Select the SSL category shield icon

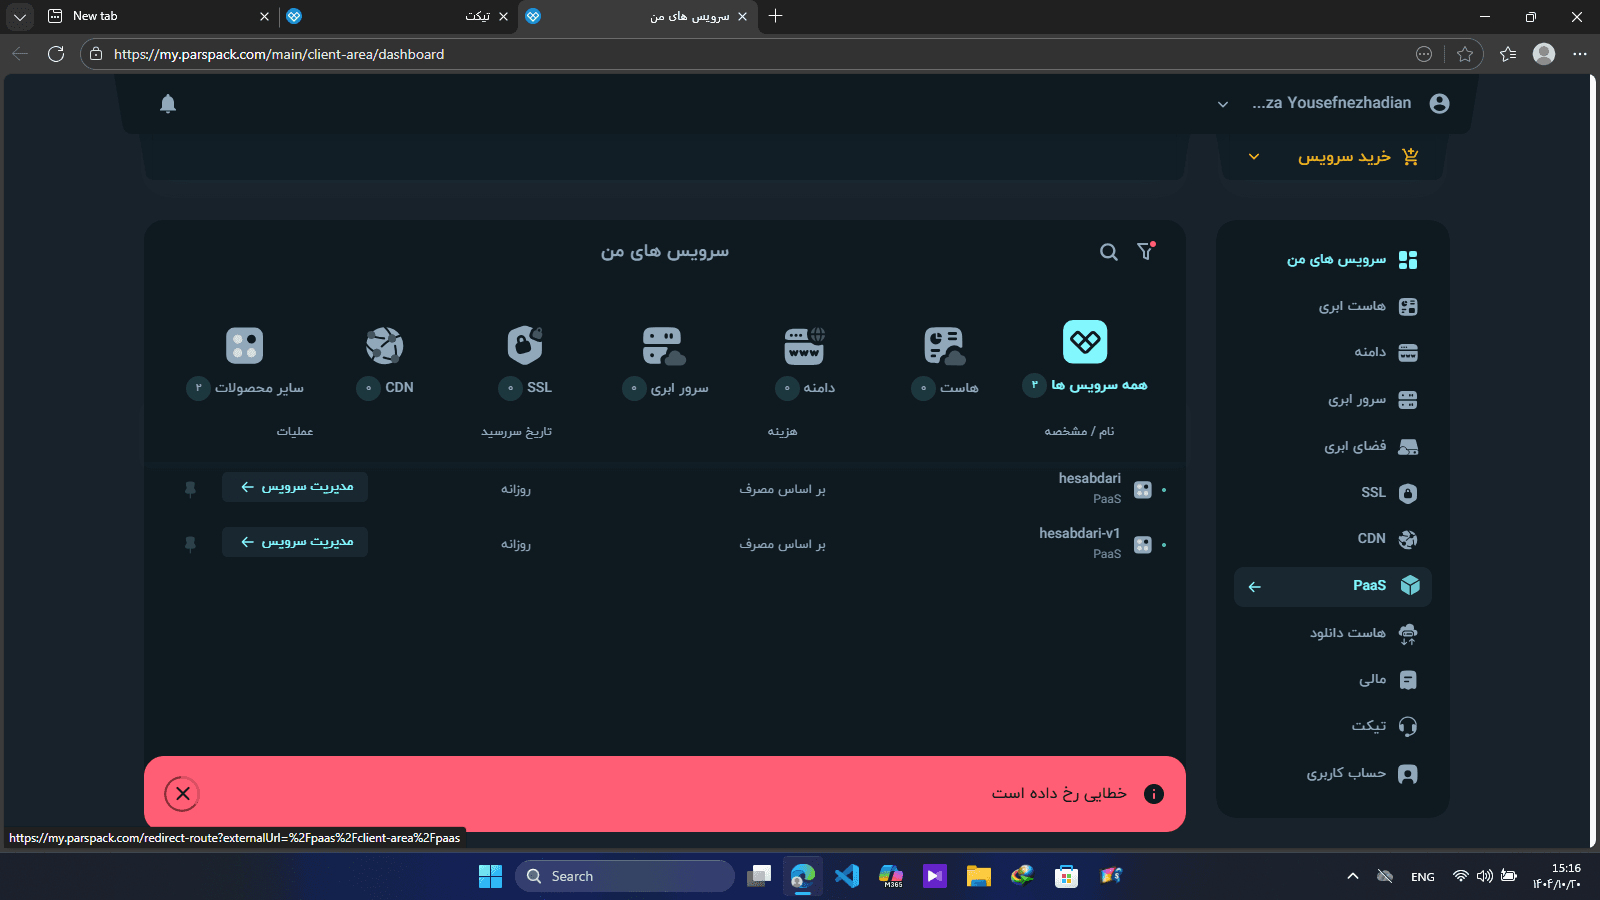coord(524,346)
